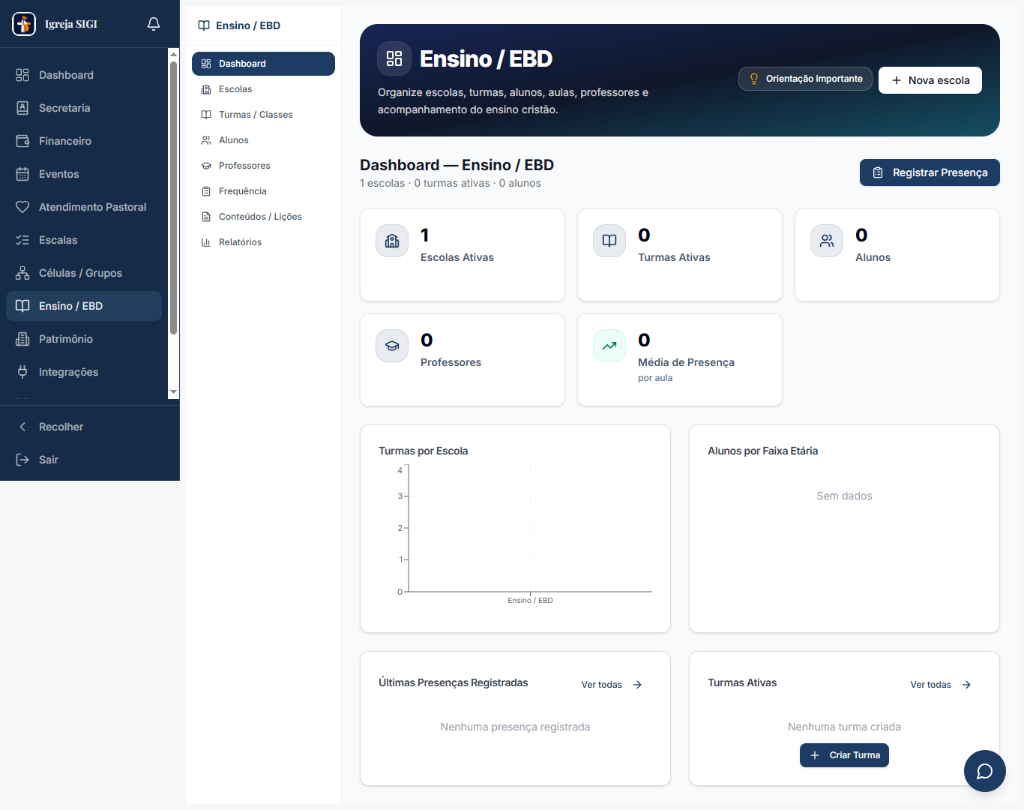The height and width of the screenshot is (810, 1024).
Task: Click the Nova escola button
Action: (x=930, y=80)
